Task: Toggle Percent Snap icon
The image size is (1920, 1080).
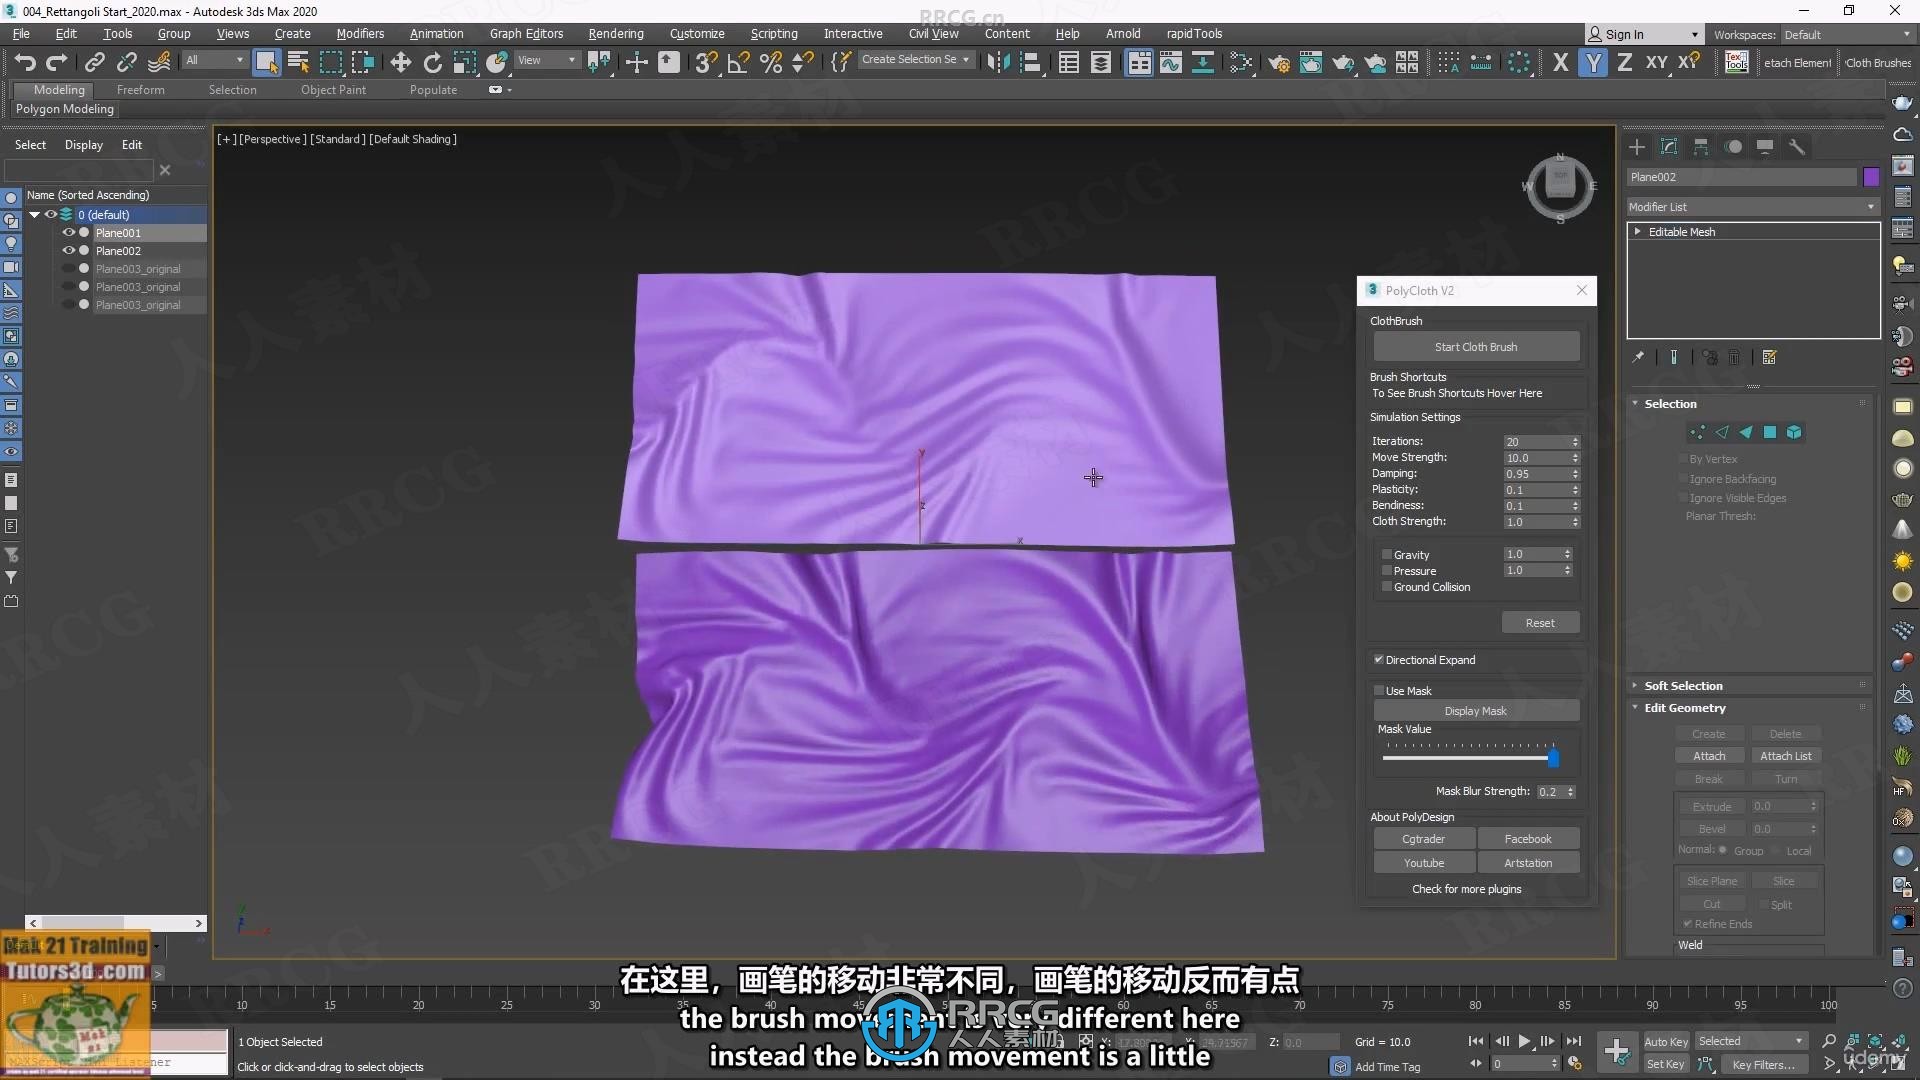Action: pyautogui.click(x=770, y=62)
